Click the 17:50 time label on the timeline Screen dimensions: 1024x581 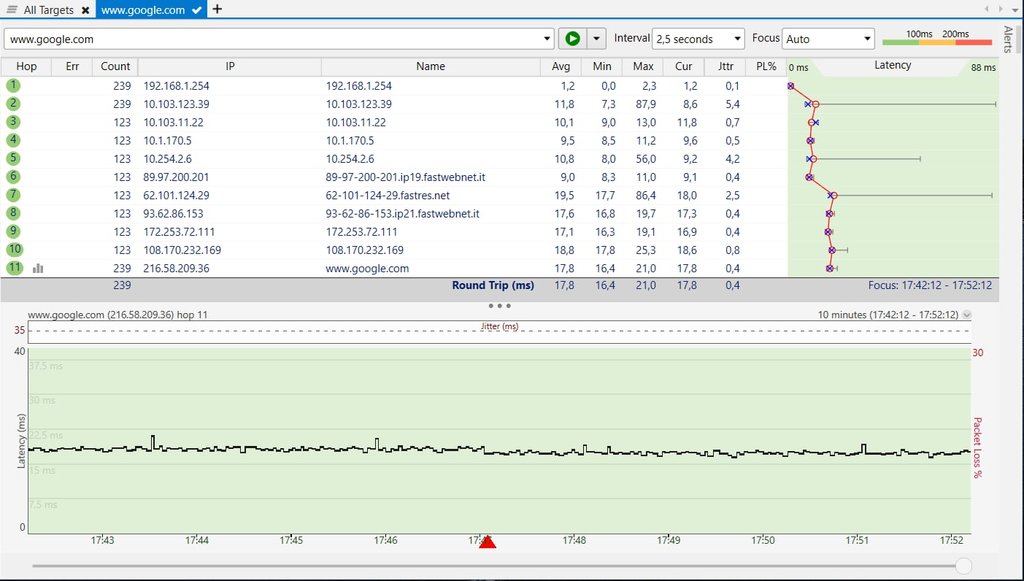763,541
